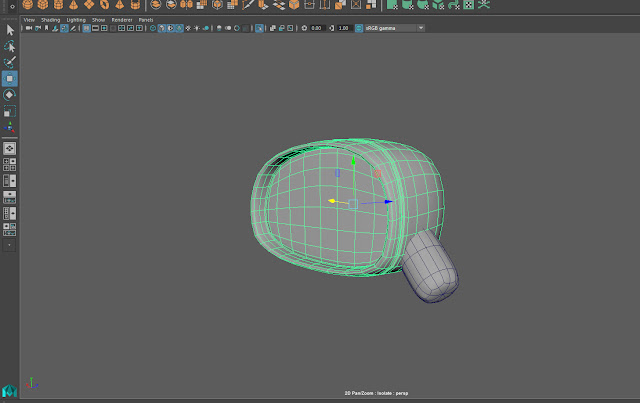The width and height of the screenshot is (640, 403).
Task: Open the shelf options gear icon
Action: pos(12,6)
